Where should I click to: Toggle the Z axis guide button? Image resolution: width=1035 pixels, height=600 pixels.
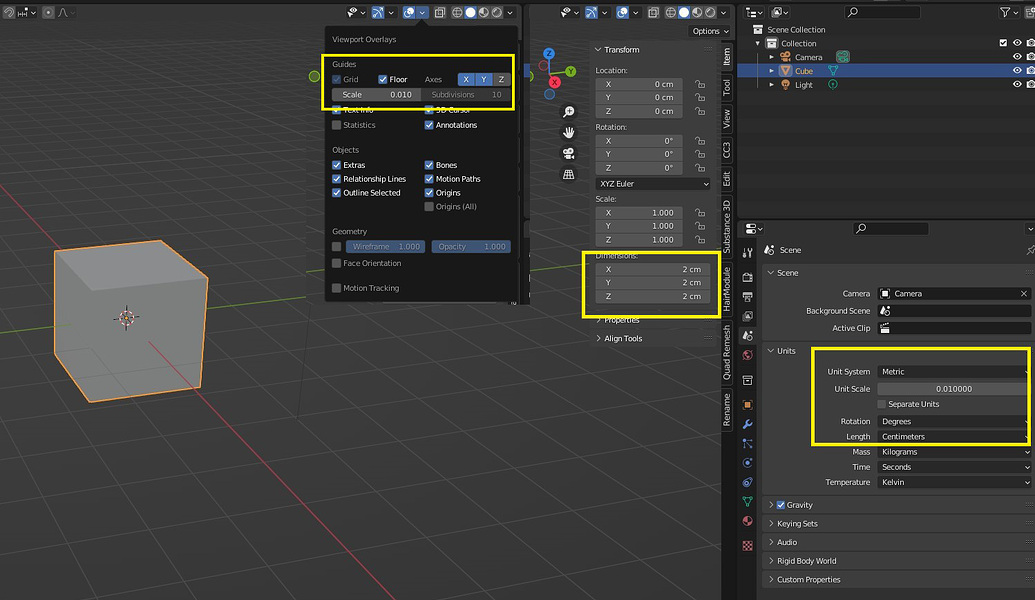click(502, 79)
